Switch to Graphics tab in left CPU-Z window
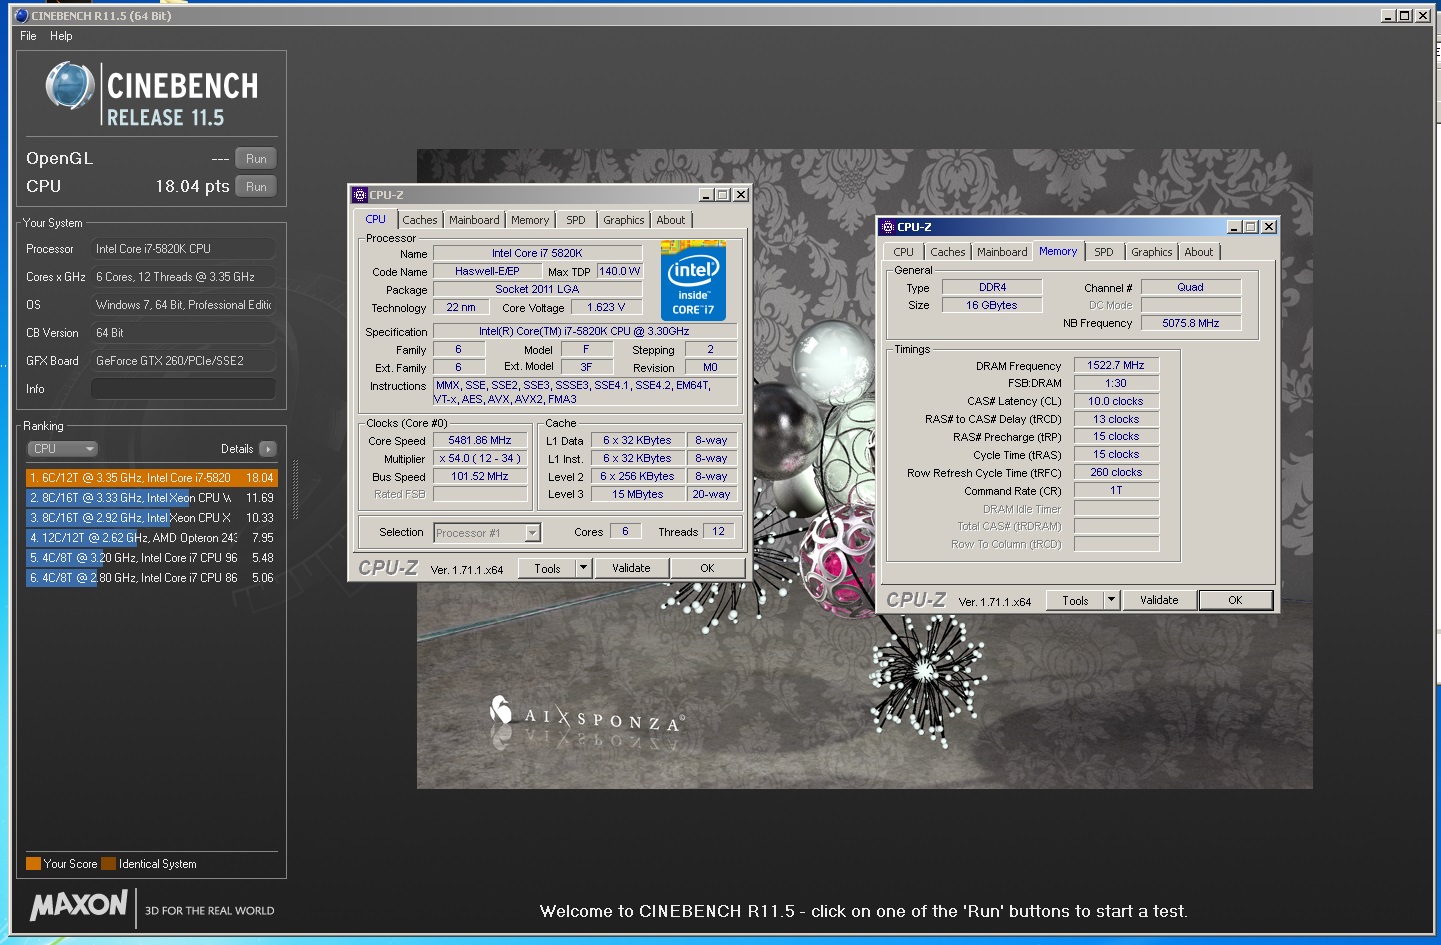Image resolution: width=1441 pixels, height=945 pixels. pyautogui.click(x=624, y=220)
